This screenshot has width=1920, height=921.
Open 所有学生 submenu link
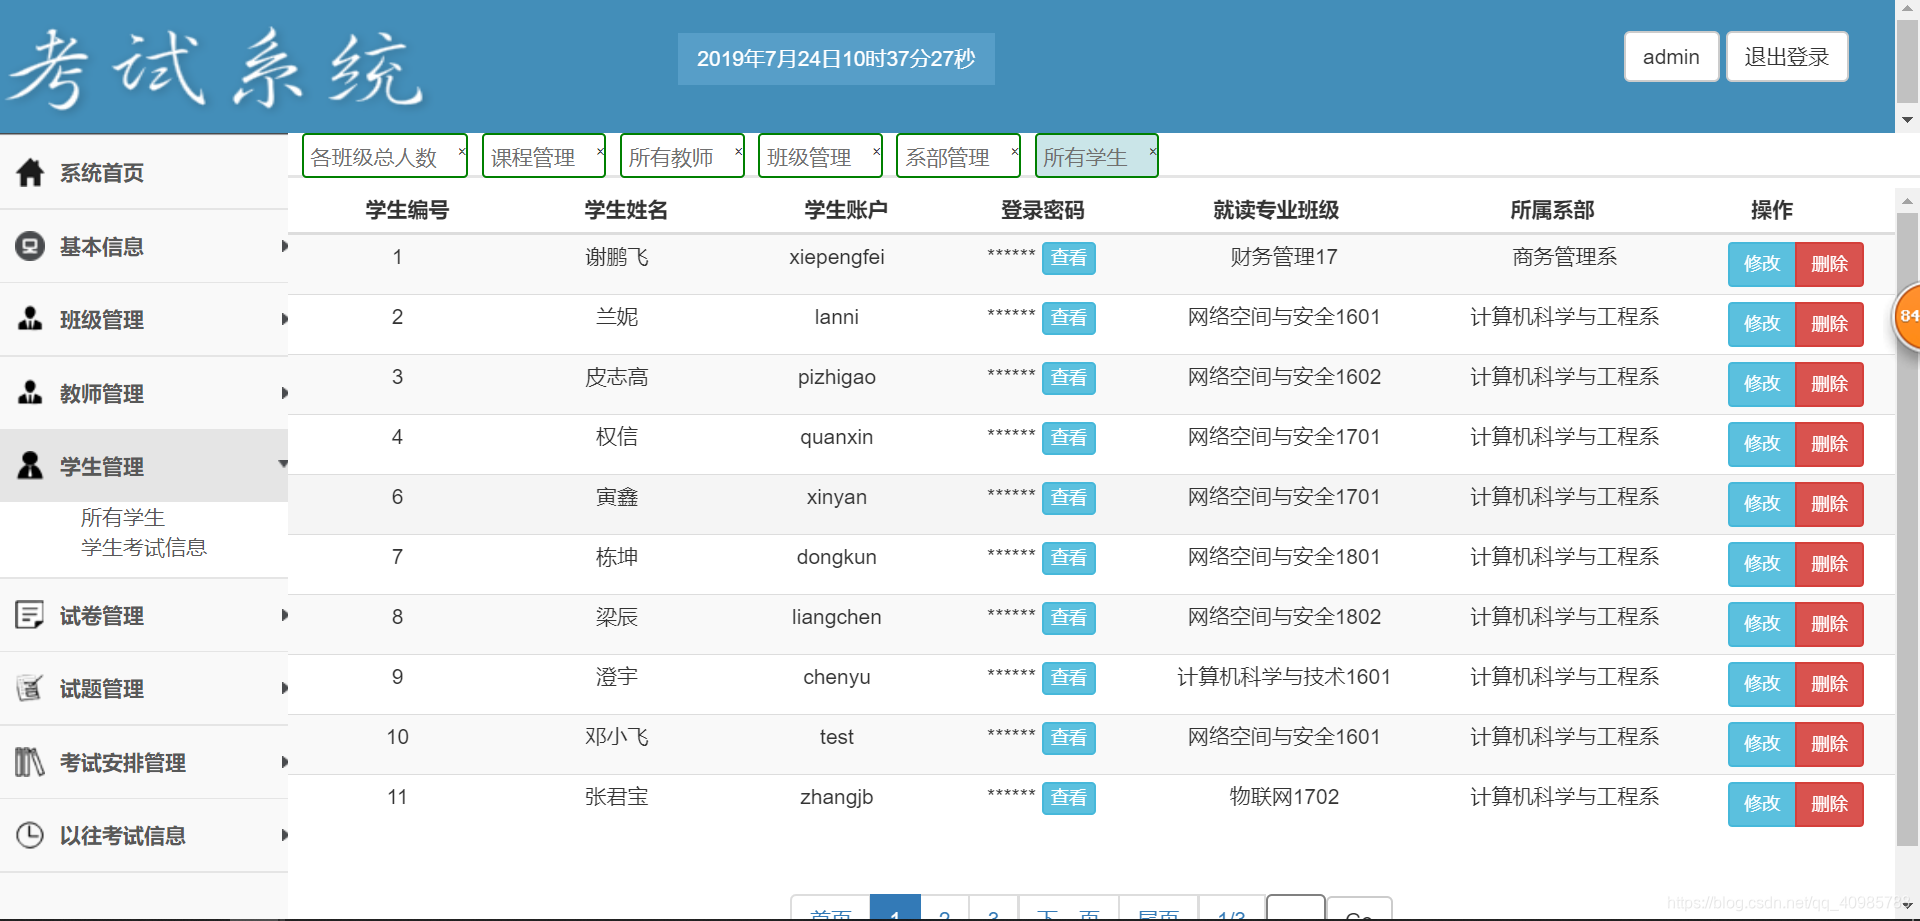pyautogui.click(x=122, y=518)
